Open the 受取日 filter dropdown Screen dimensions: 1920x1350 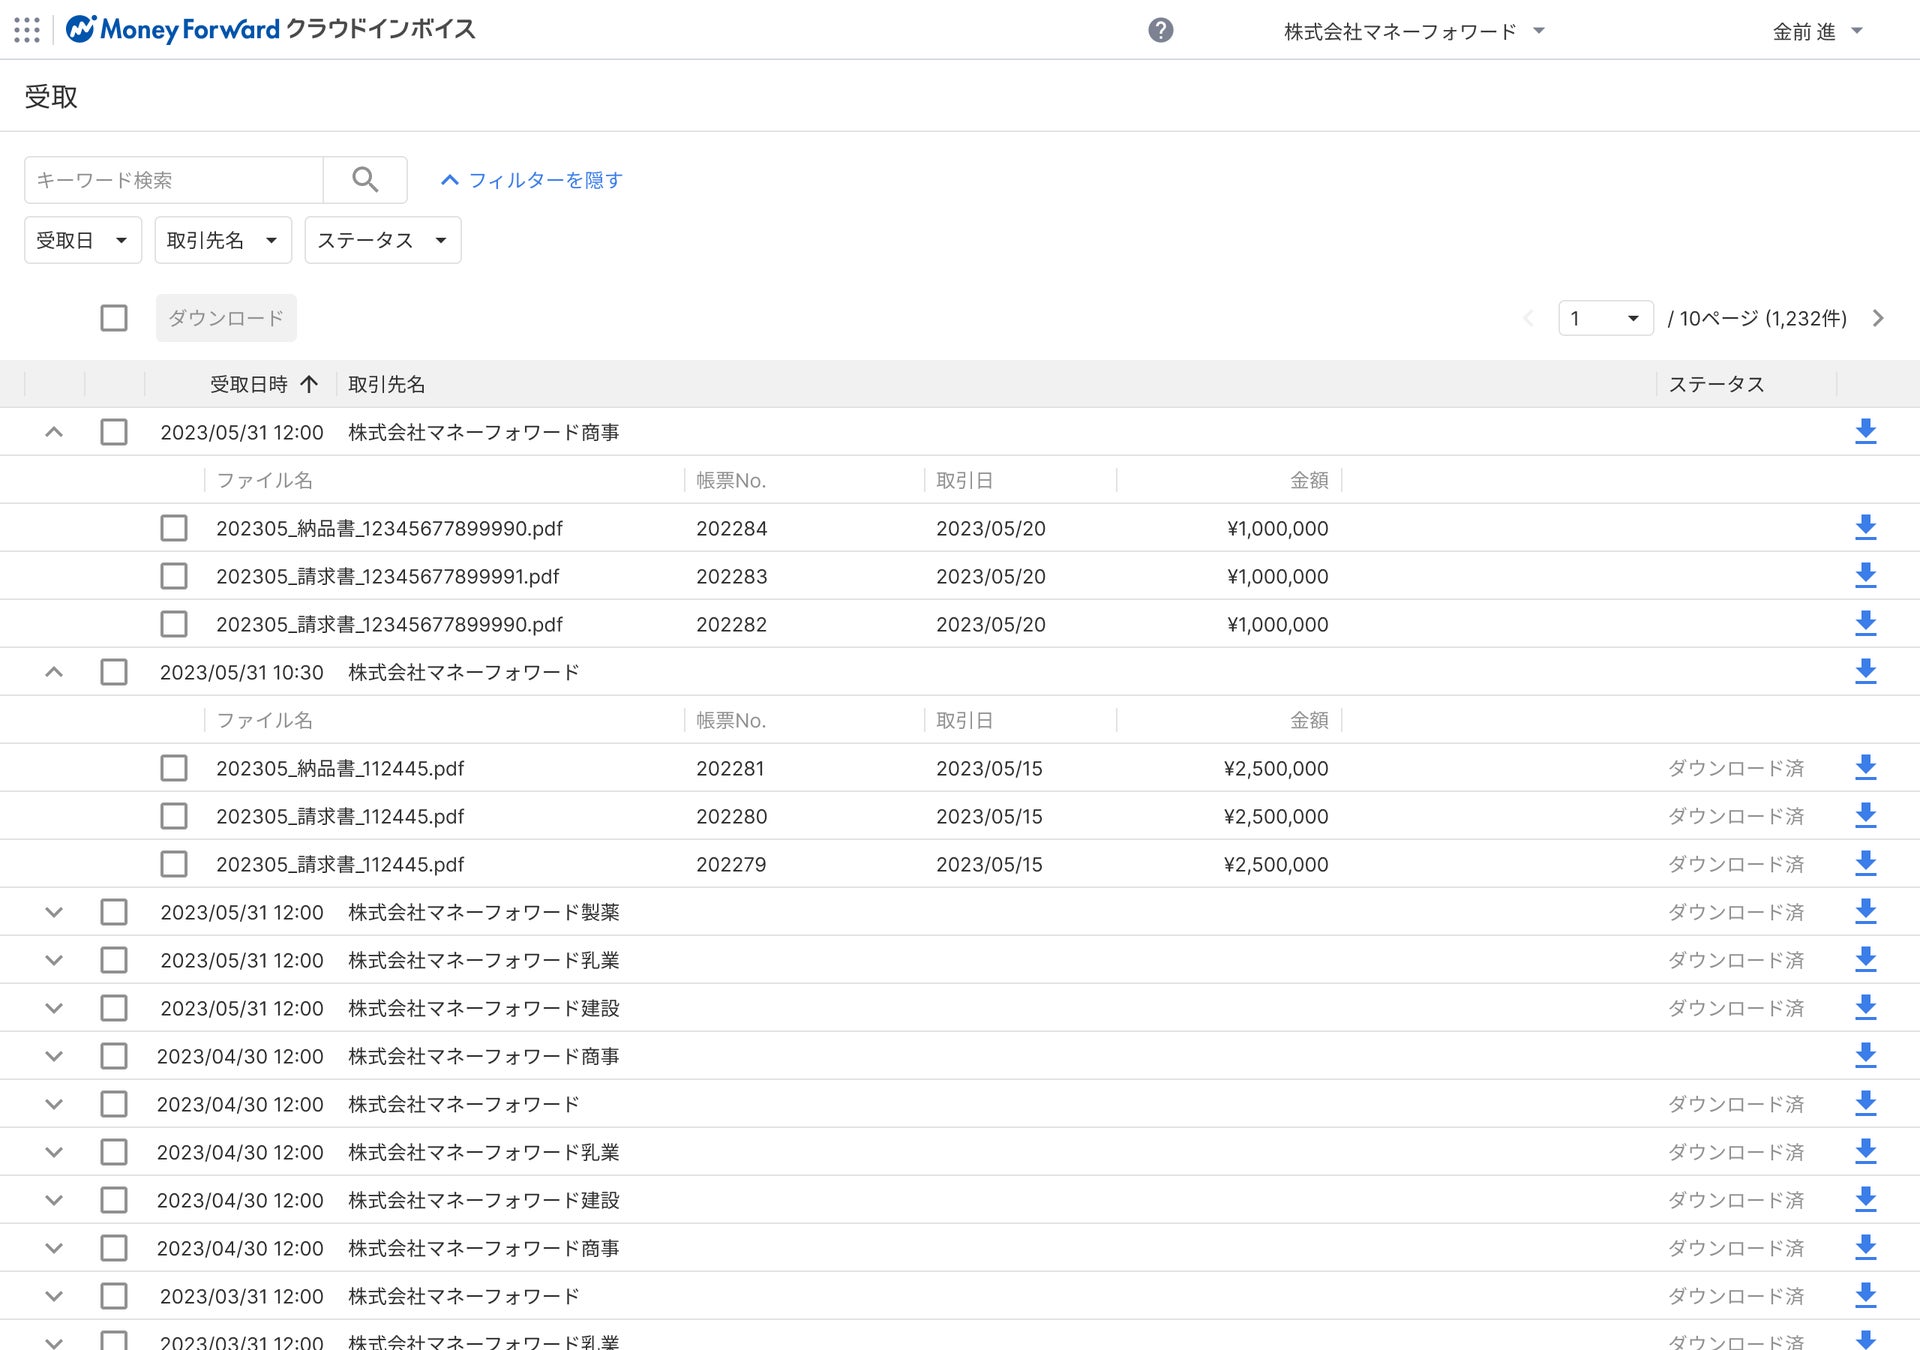point(82,240)
